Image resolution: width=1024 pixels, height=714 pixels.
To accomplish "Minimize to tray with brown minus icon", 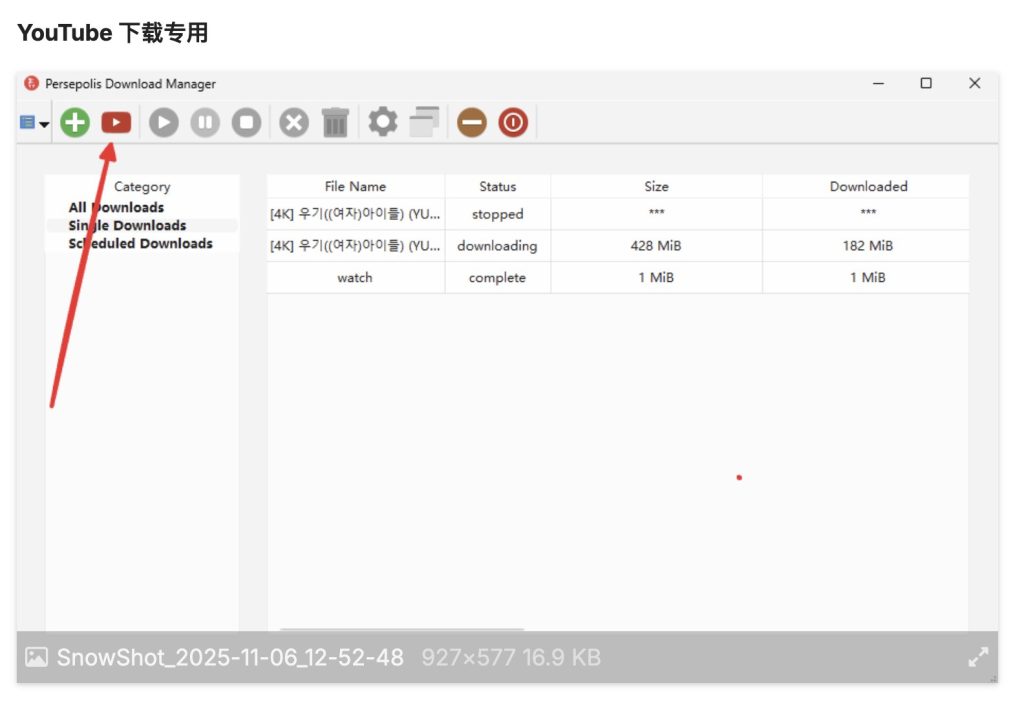I will 471,123.
